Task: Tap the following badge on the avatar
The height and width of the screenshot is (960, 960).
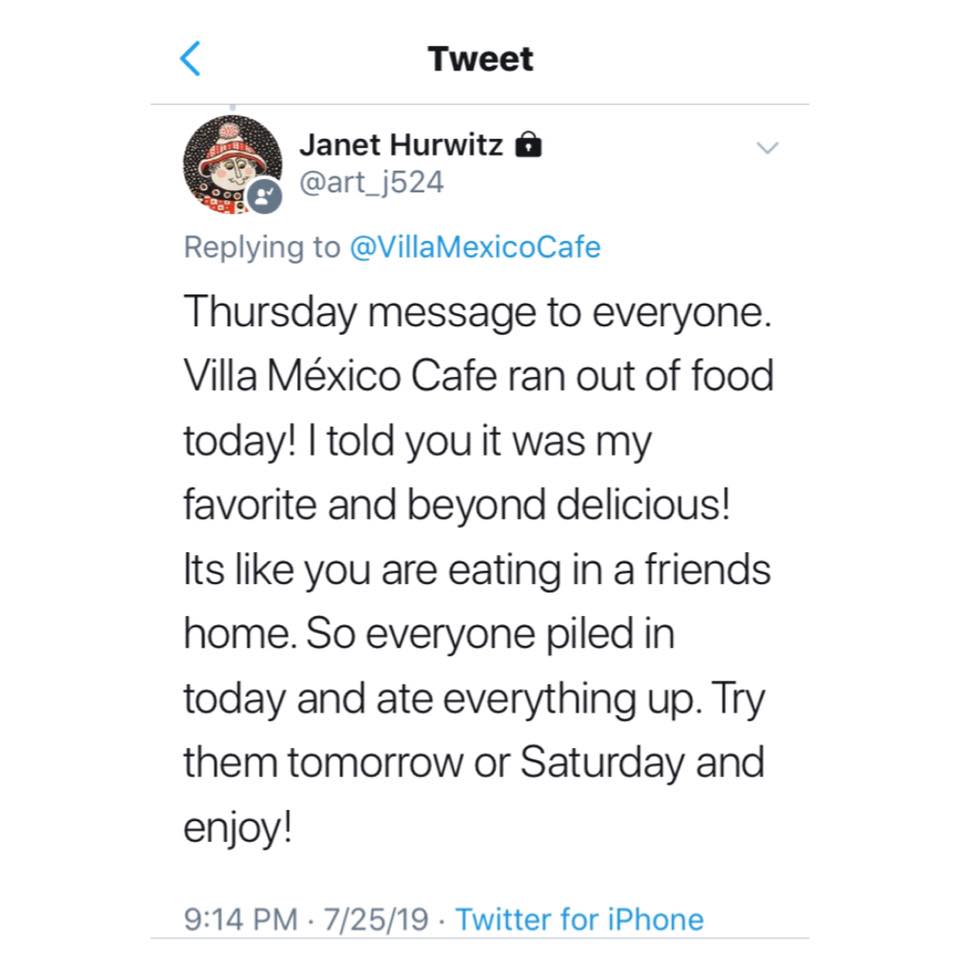Action: pos(265,196)
